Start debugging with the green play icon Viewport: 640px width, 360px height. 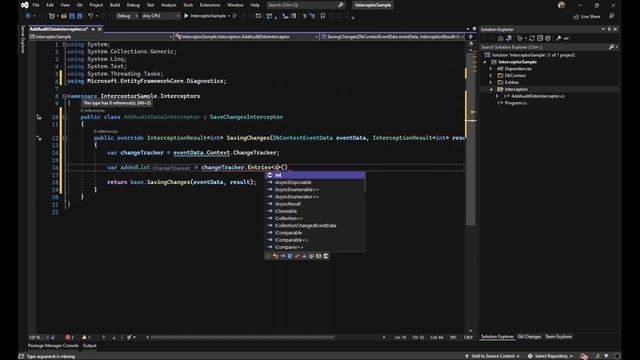(186, 16)
